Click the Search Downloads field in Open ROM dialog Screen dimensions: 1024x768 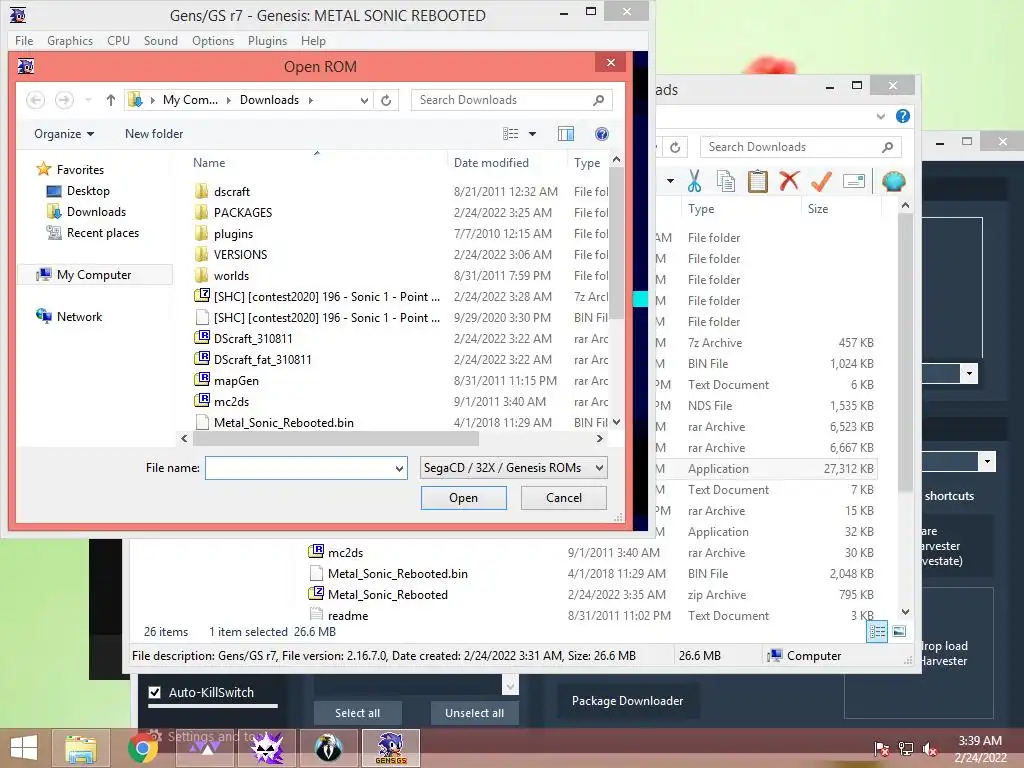coord(511,100)
